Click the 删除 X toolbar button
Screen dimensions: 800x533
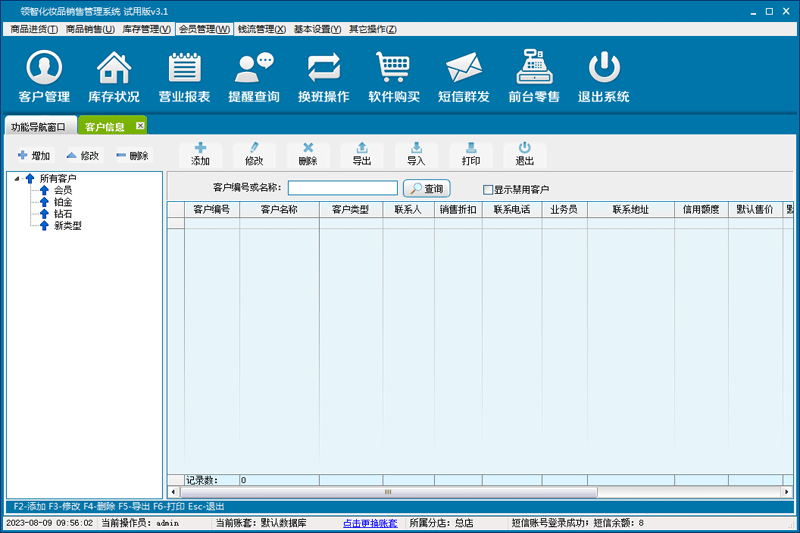click(308, 155)
